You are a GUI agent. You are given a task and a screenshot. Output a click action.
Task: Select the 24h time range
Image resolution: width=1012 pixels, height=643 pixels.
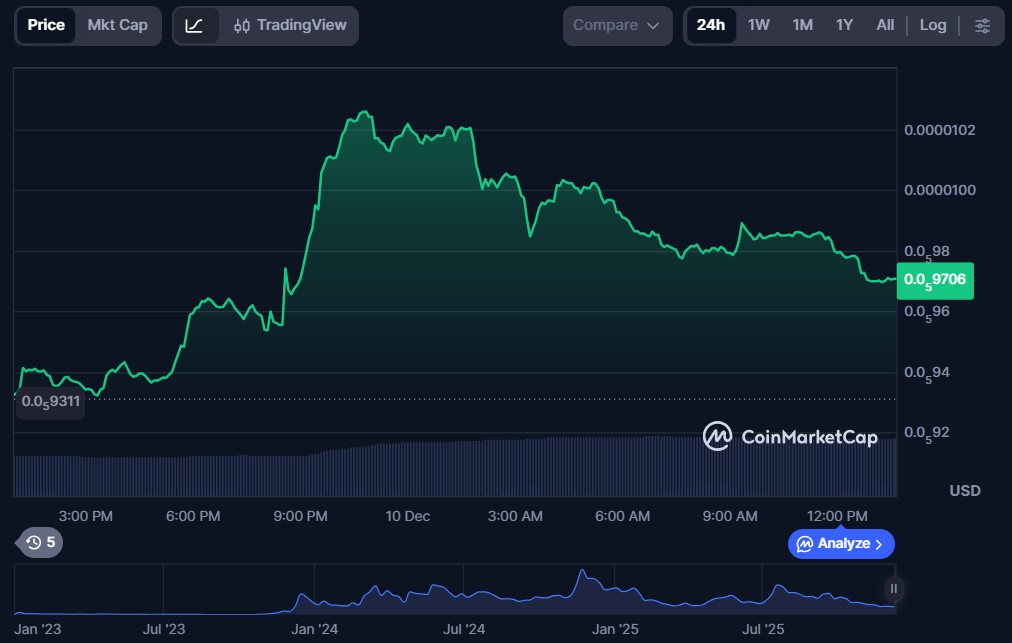coord(710,25)
